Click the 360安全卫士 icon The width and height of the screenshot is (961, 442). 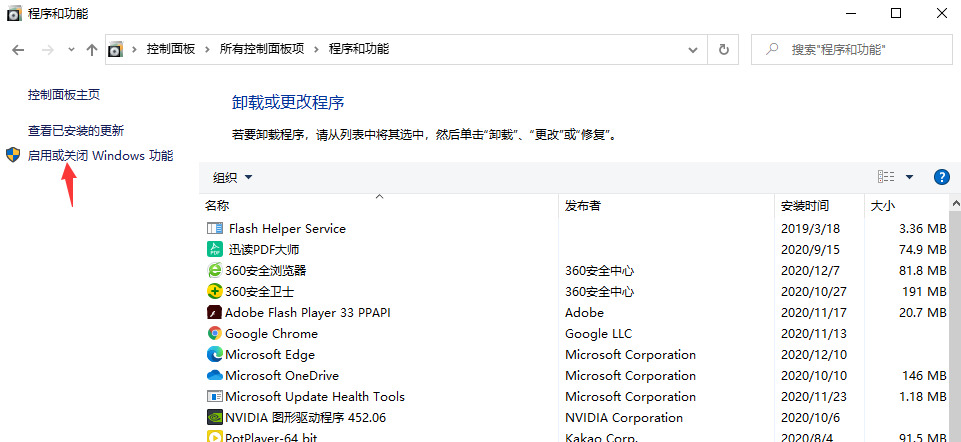[x=214, y=292]
